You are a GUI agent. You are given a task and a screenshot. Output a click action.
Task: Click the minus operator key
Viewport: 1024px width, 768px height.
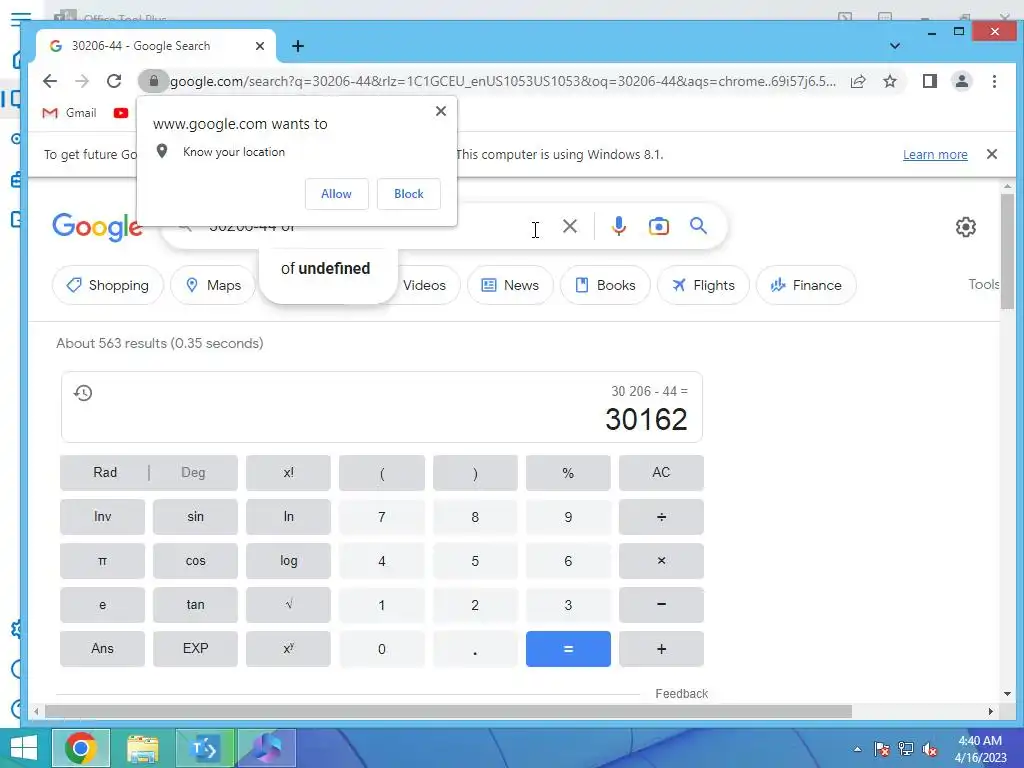(662, 605)
